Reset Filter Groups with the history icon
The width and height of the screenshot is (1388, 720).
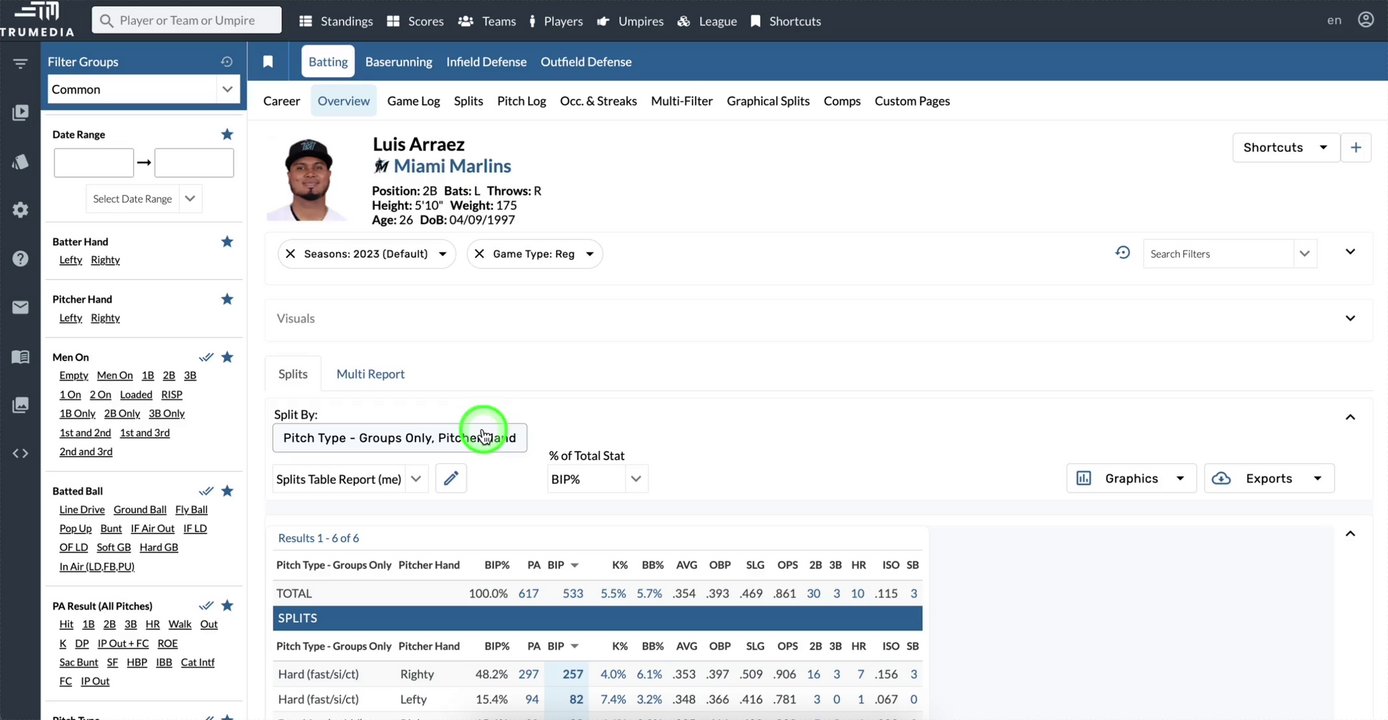click(x=227, y=62)
